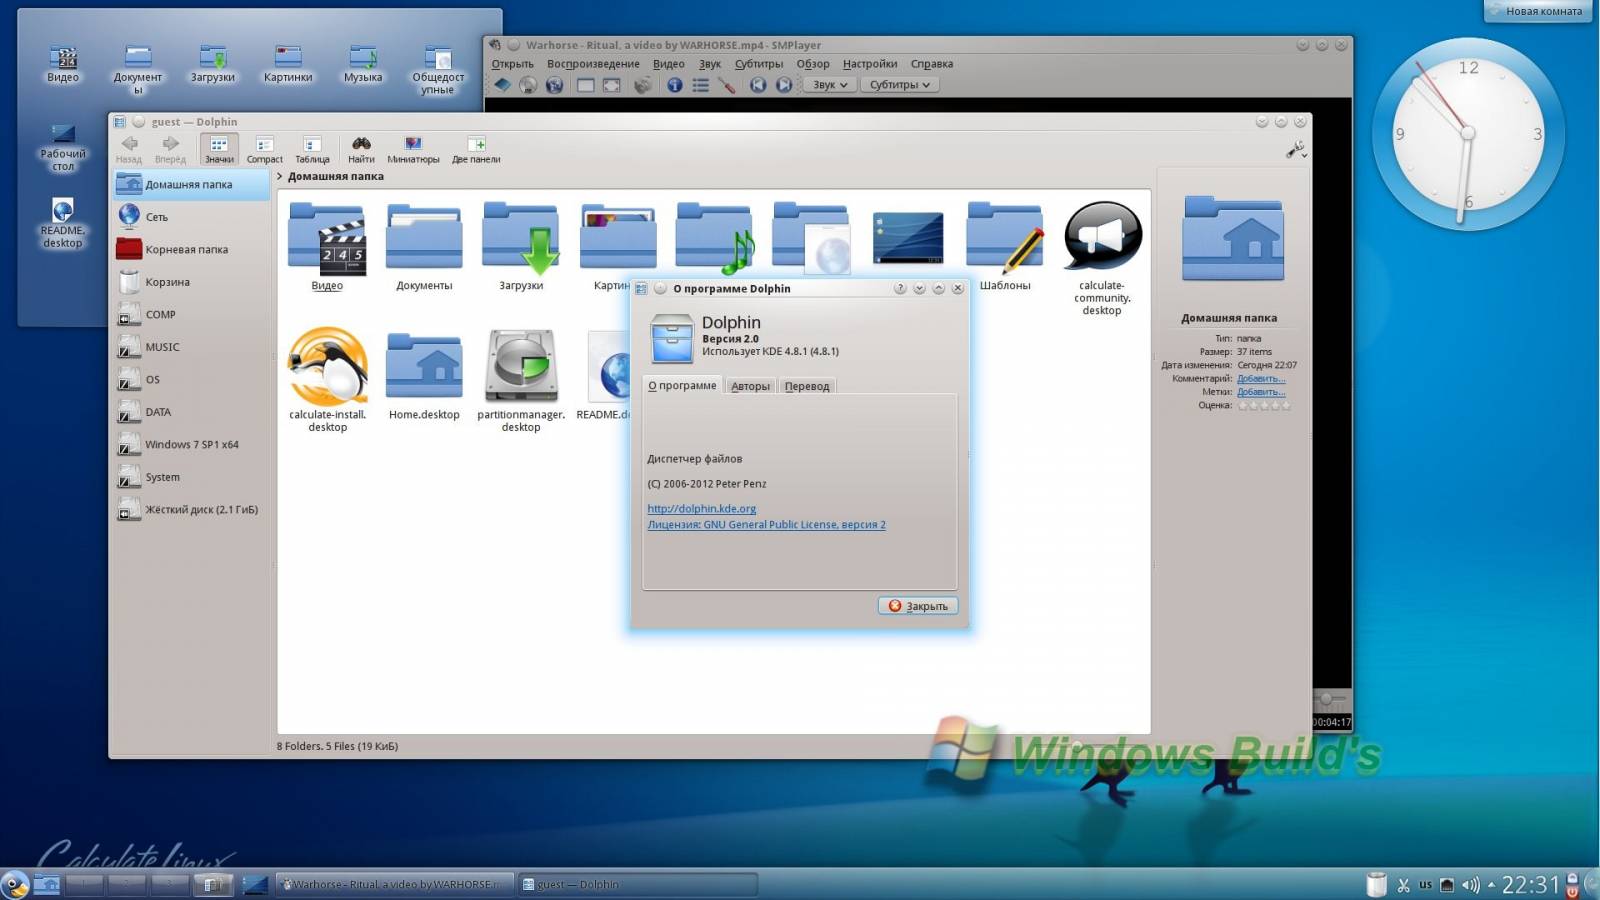
Task: Toggle Thumbnails (Миниатюры) preview in Dolphin
Action: (413, 149)
